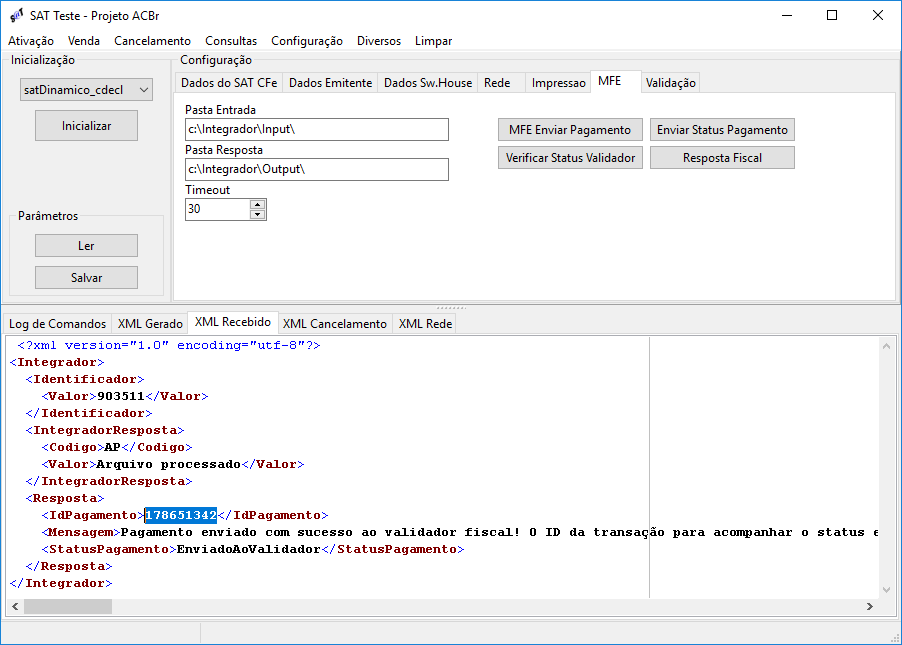Click the AP code value
Viewport: 902px width, 645px height.
click(x=112, y=447)
